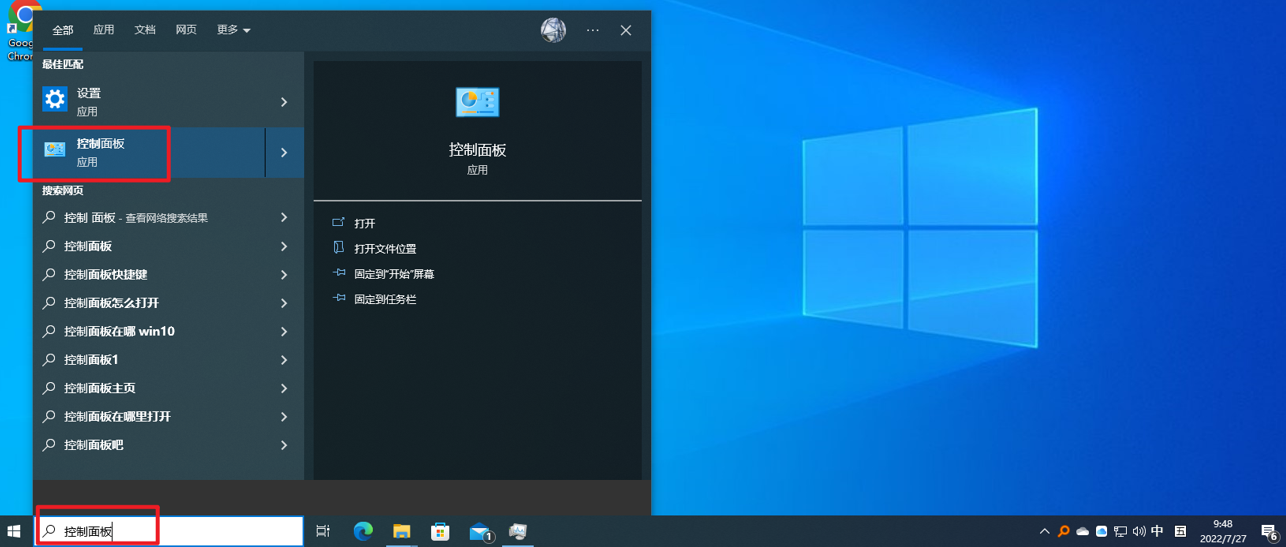This screenshot has height=547, width=1286.
Task: Click the Windows Start button
Action: click(14, 532)
